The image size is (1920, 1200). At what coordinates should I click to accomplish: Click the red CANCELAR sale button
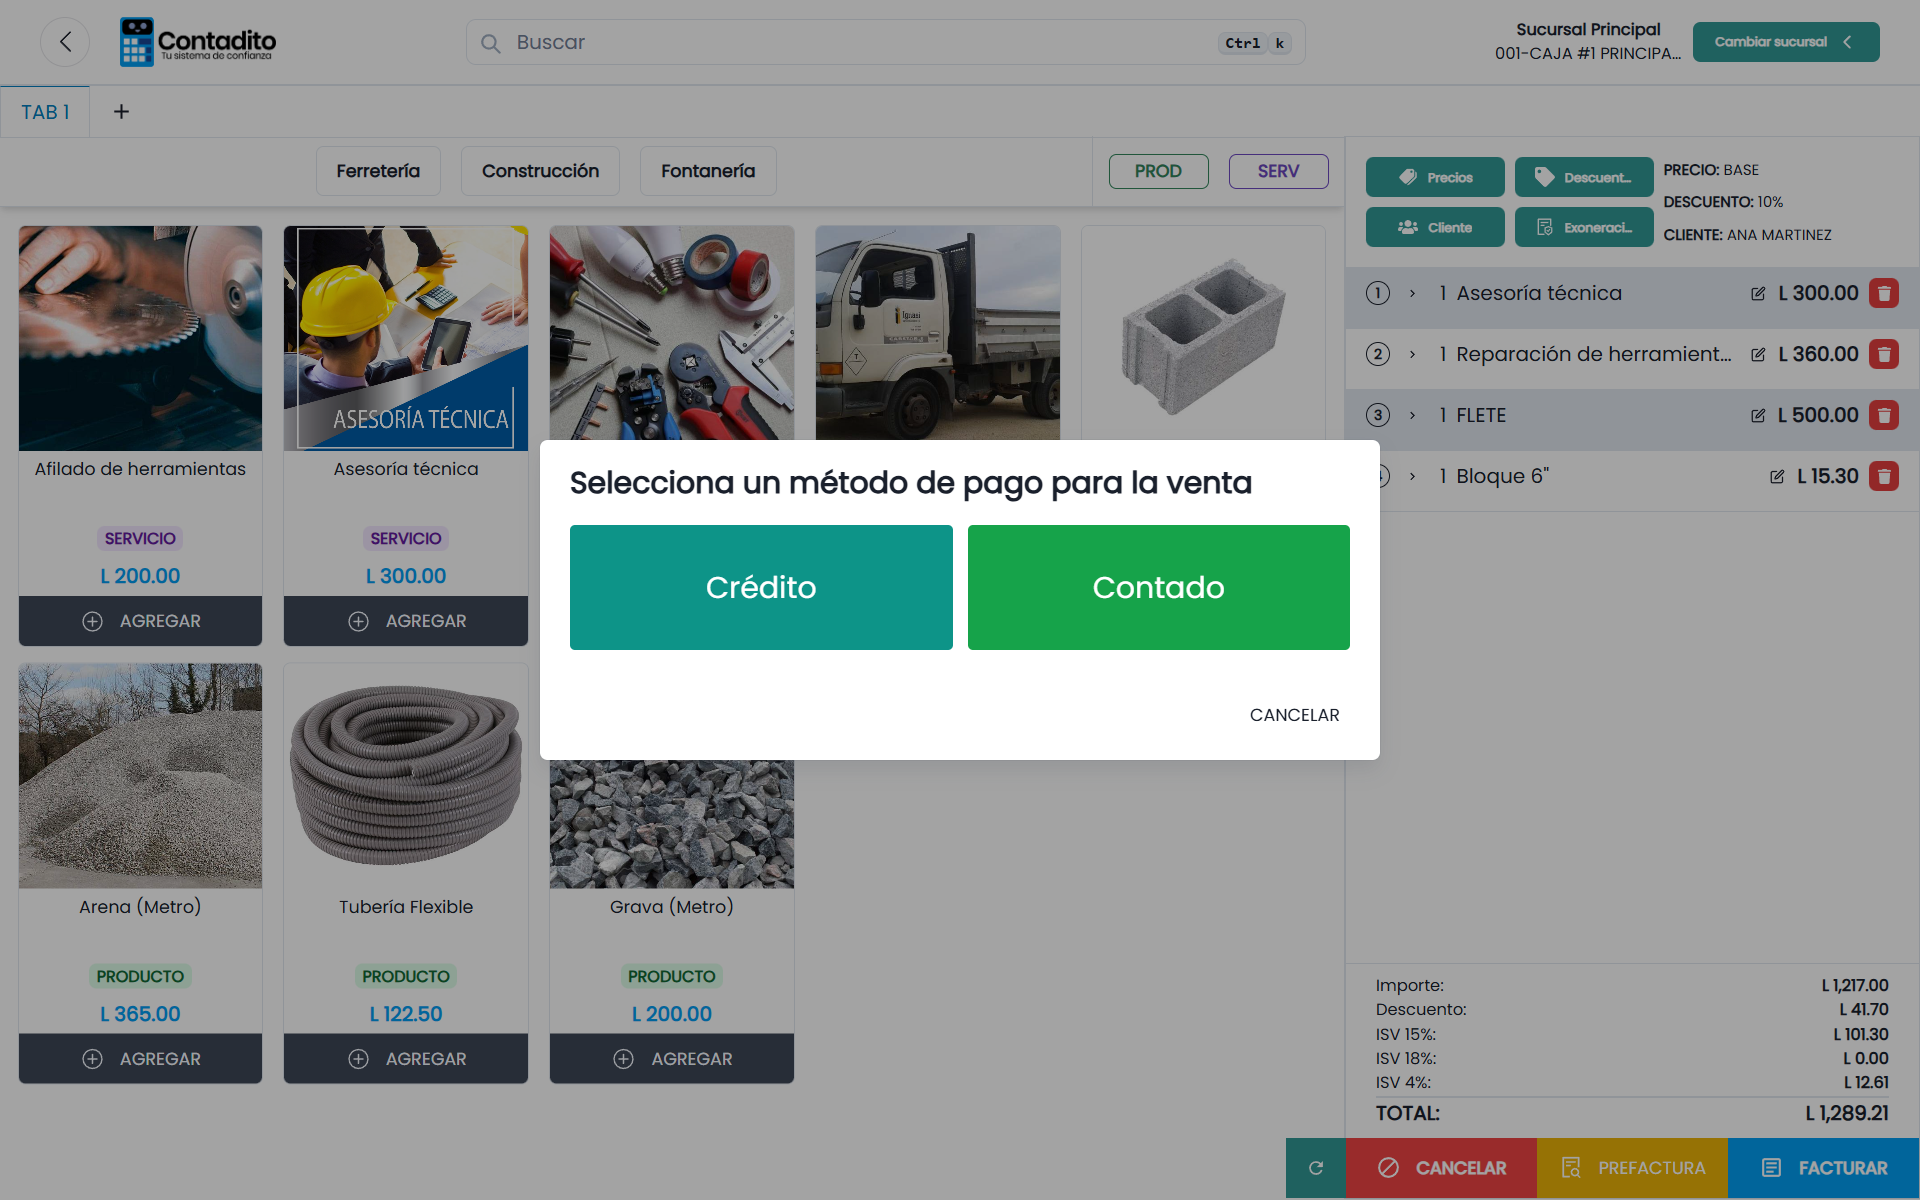tap(1441, 1168)
